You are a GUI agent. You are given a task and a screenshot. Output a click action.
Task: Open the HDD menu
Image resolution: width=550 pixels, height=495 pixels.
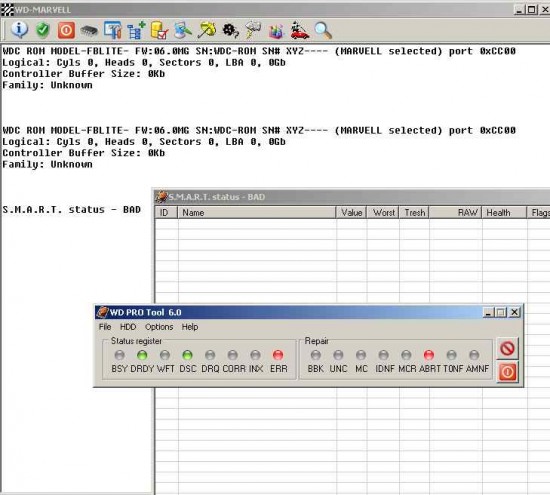[x=128, y=327]
